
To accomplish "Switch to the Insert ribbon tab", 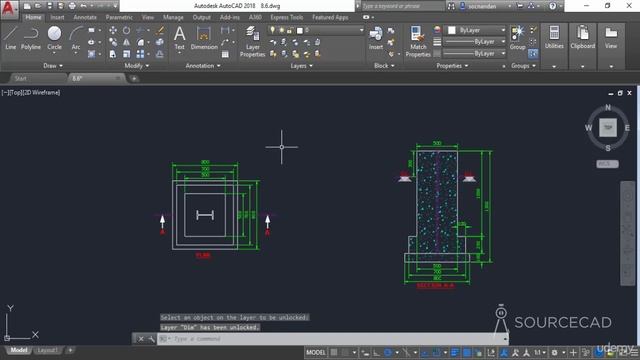I will click(57, 17).
